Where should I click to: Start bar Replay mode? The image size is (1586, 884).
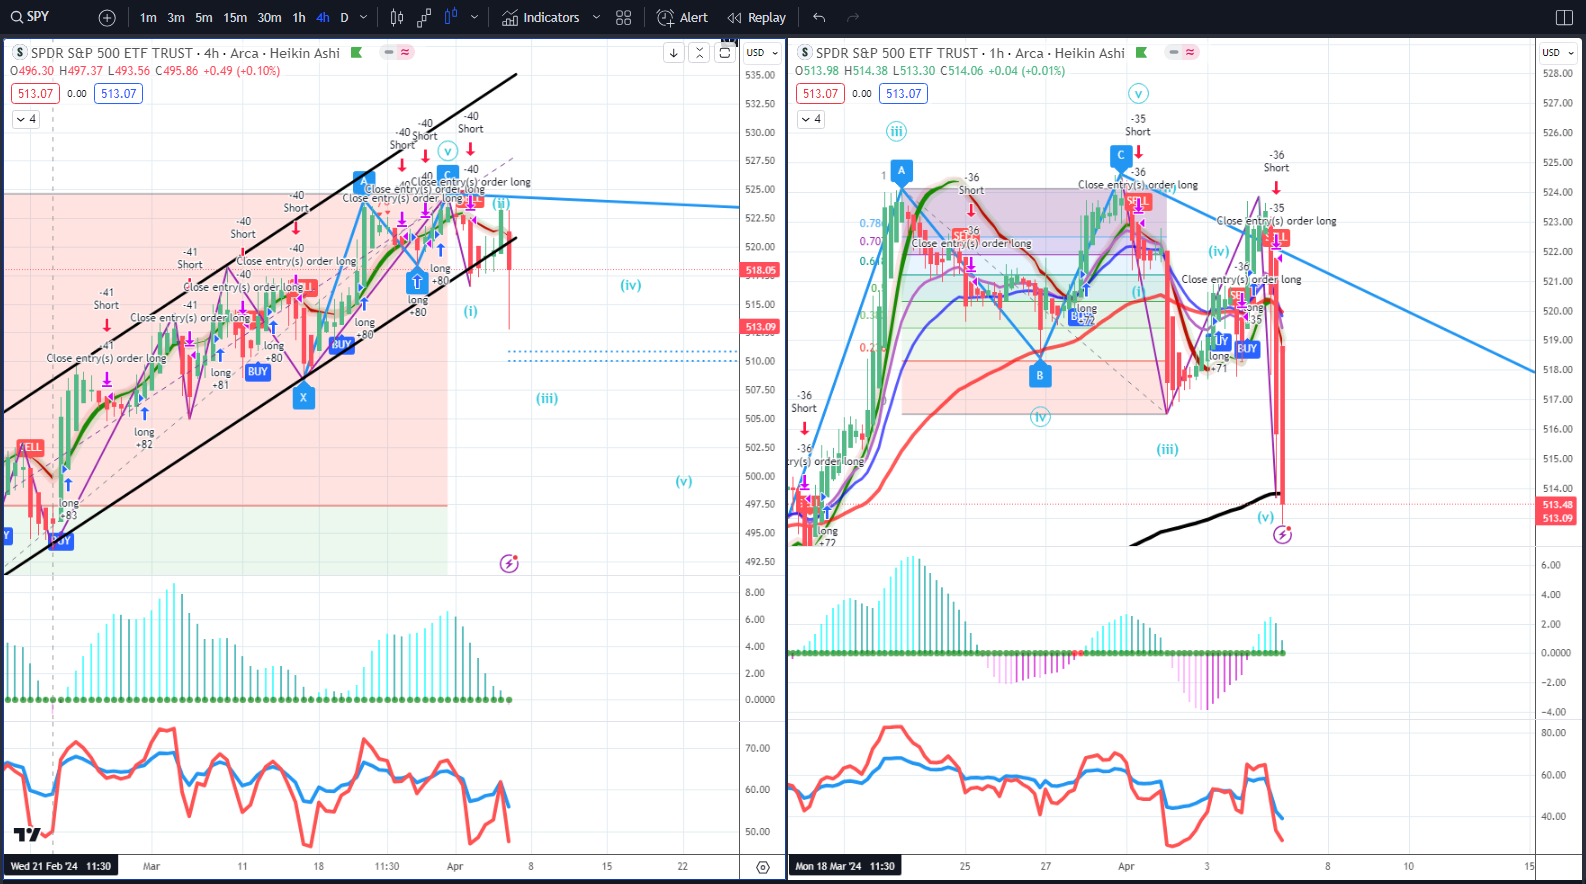757,18
